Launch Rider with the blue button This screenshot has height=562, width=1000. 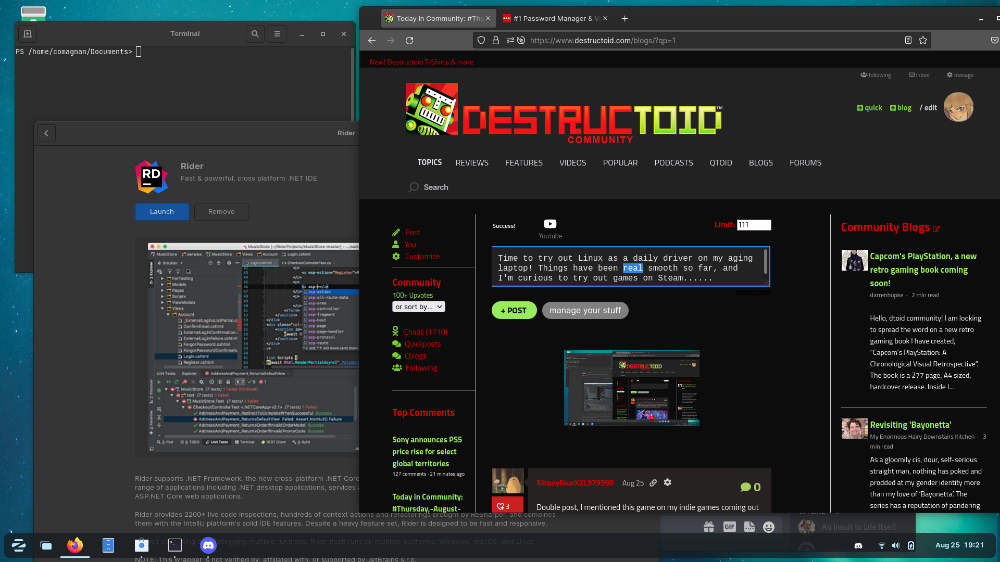162,211
